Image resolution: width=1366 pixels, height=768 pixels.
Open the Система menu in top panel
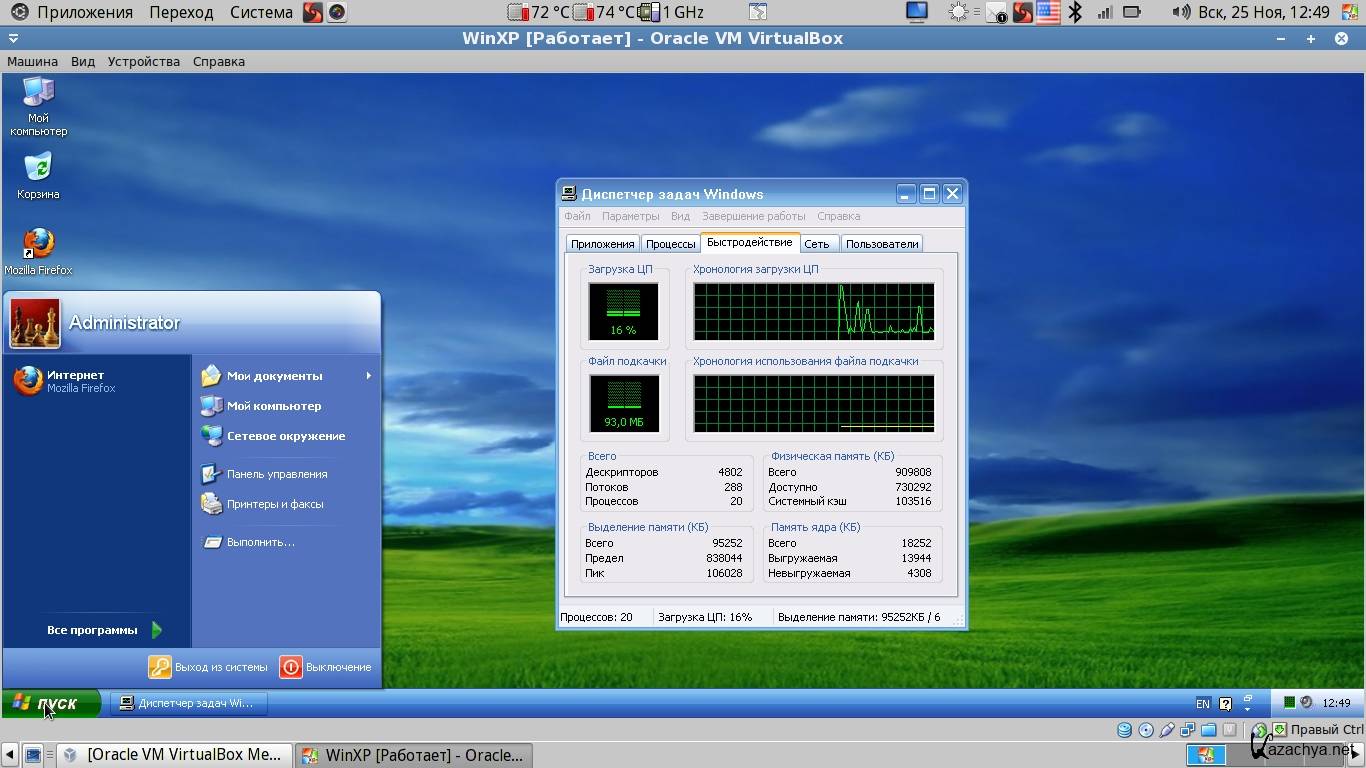261,12
